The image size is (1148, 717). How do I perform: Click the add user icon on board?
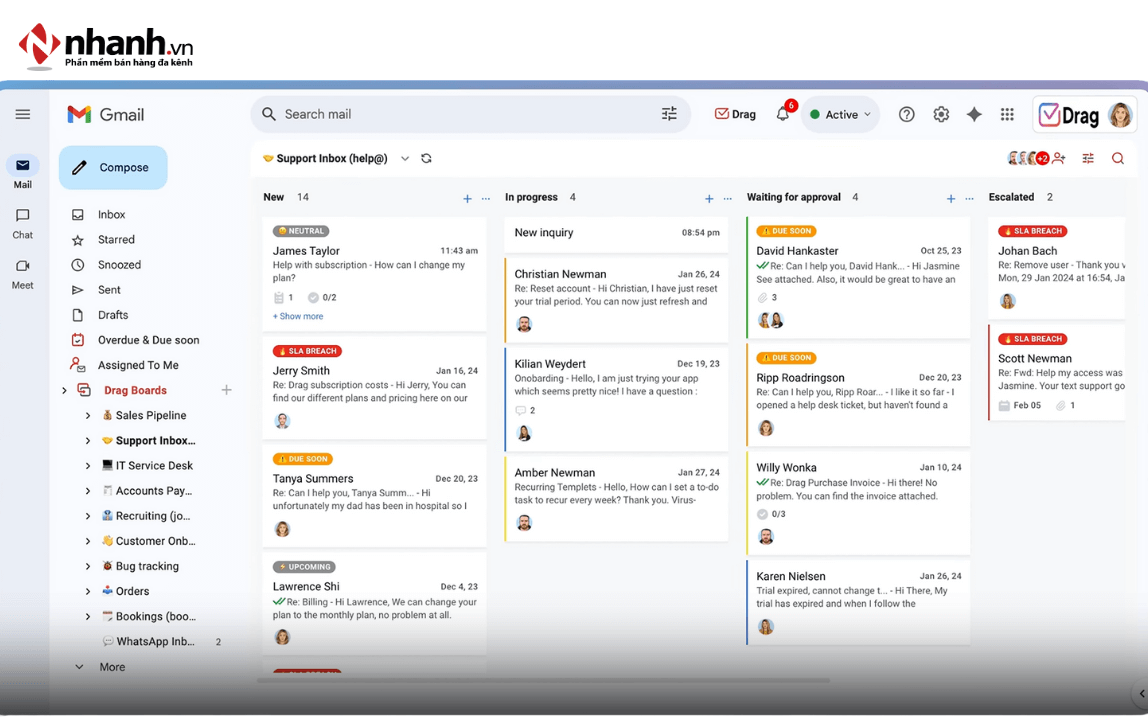1059,158
